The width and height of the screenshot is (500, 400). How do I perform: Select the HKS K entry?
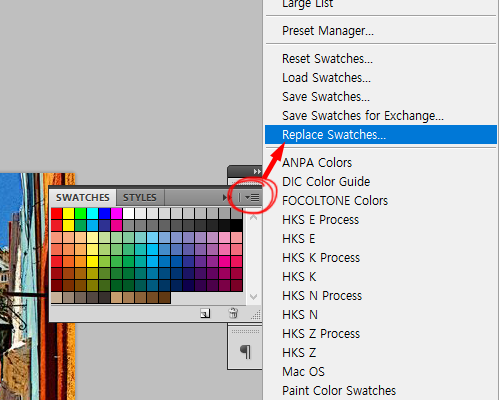(299, 277)
